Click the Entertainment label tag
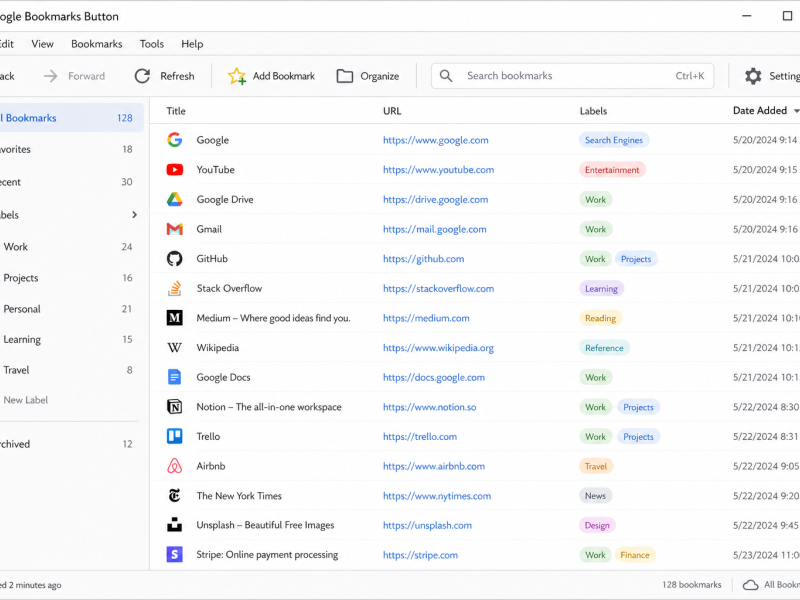Viewport: 800px width, 600px height. click(x=612, y=170)
